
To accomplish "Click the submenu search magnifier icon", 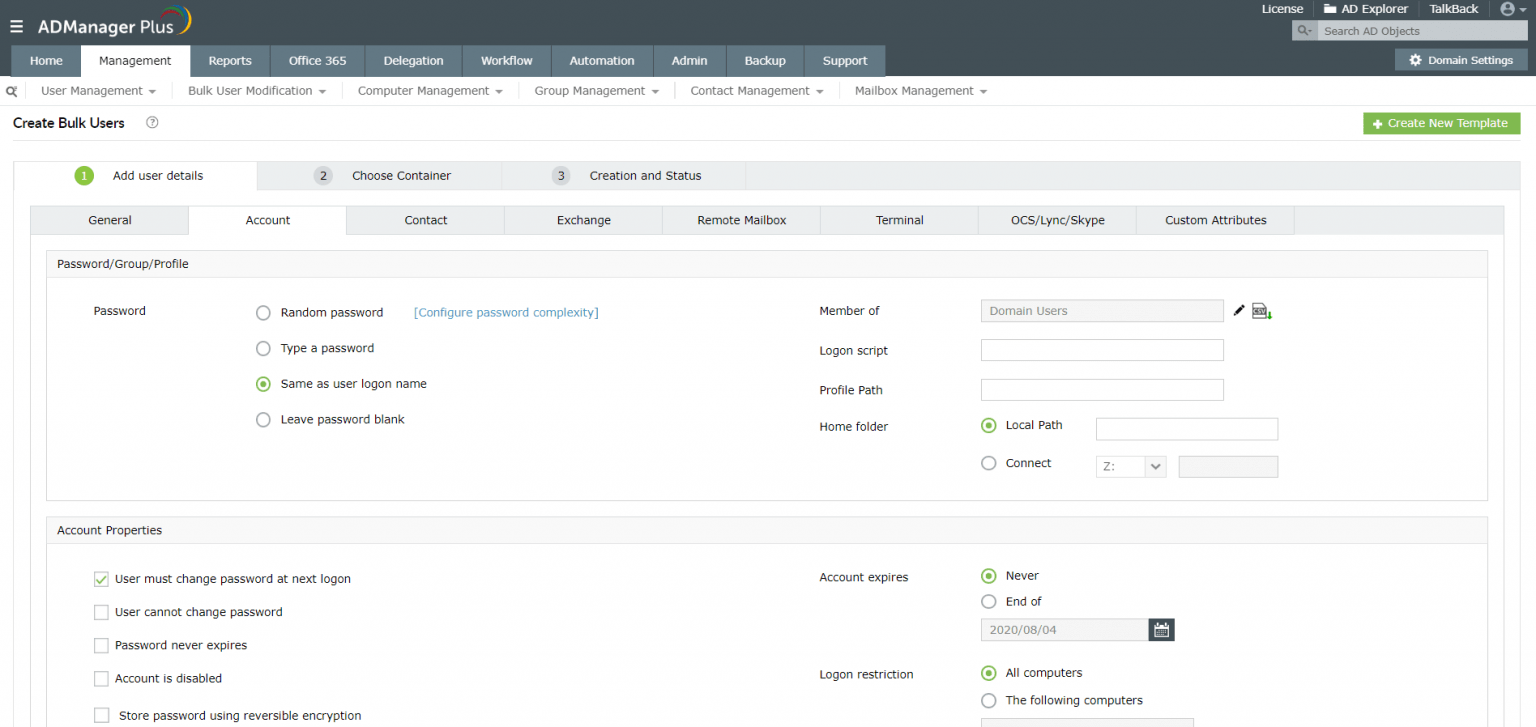I will [12, 91].
